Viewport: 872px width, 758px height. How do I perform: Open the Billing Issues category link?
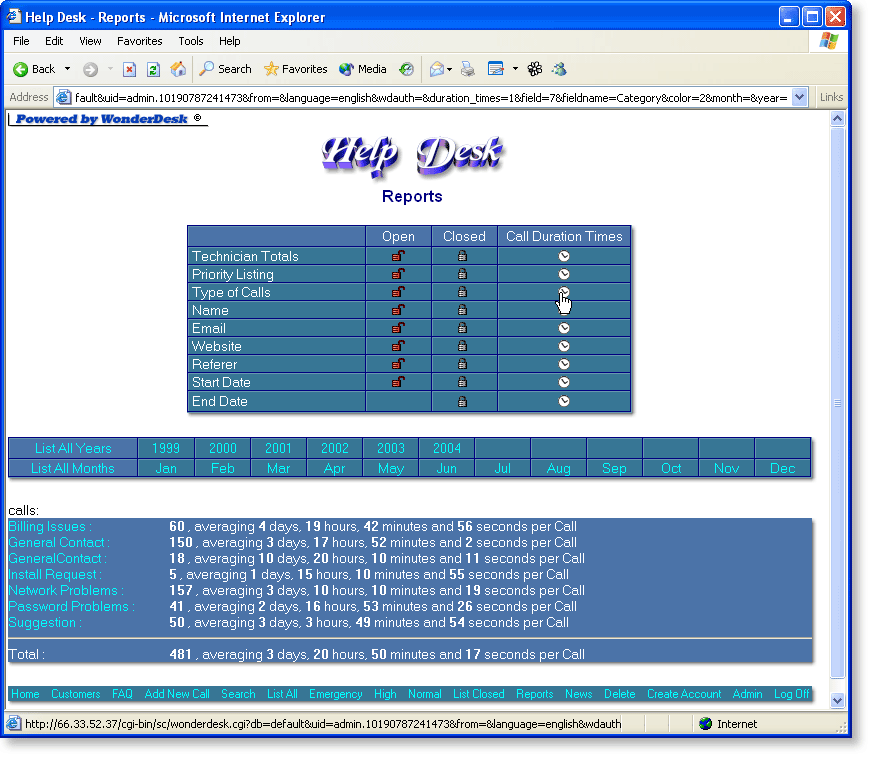50,527
